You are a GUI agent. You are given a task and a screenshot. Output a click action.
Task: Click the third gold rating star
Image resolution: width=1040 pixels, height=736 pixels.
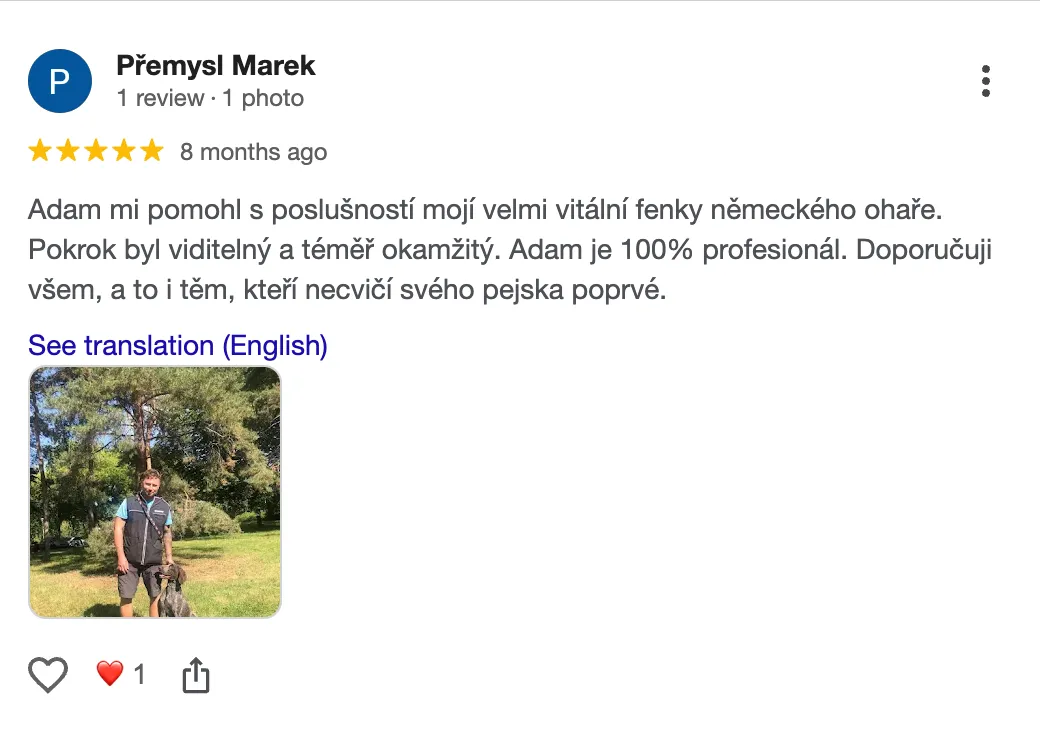[96, 151]
